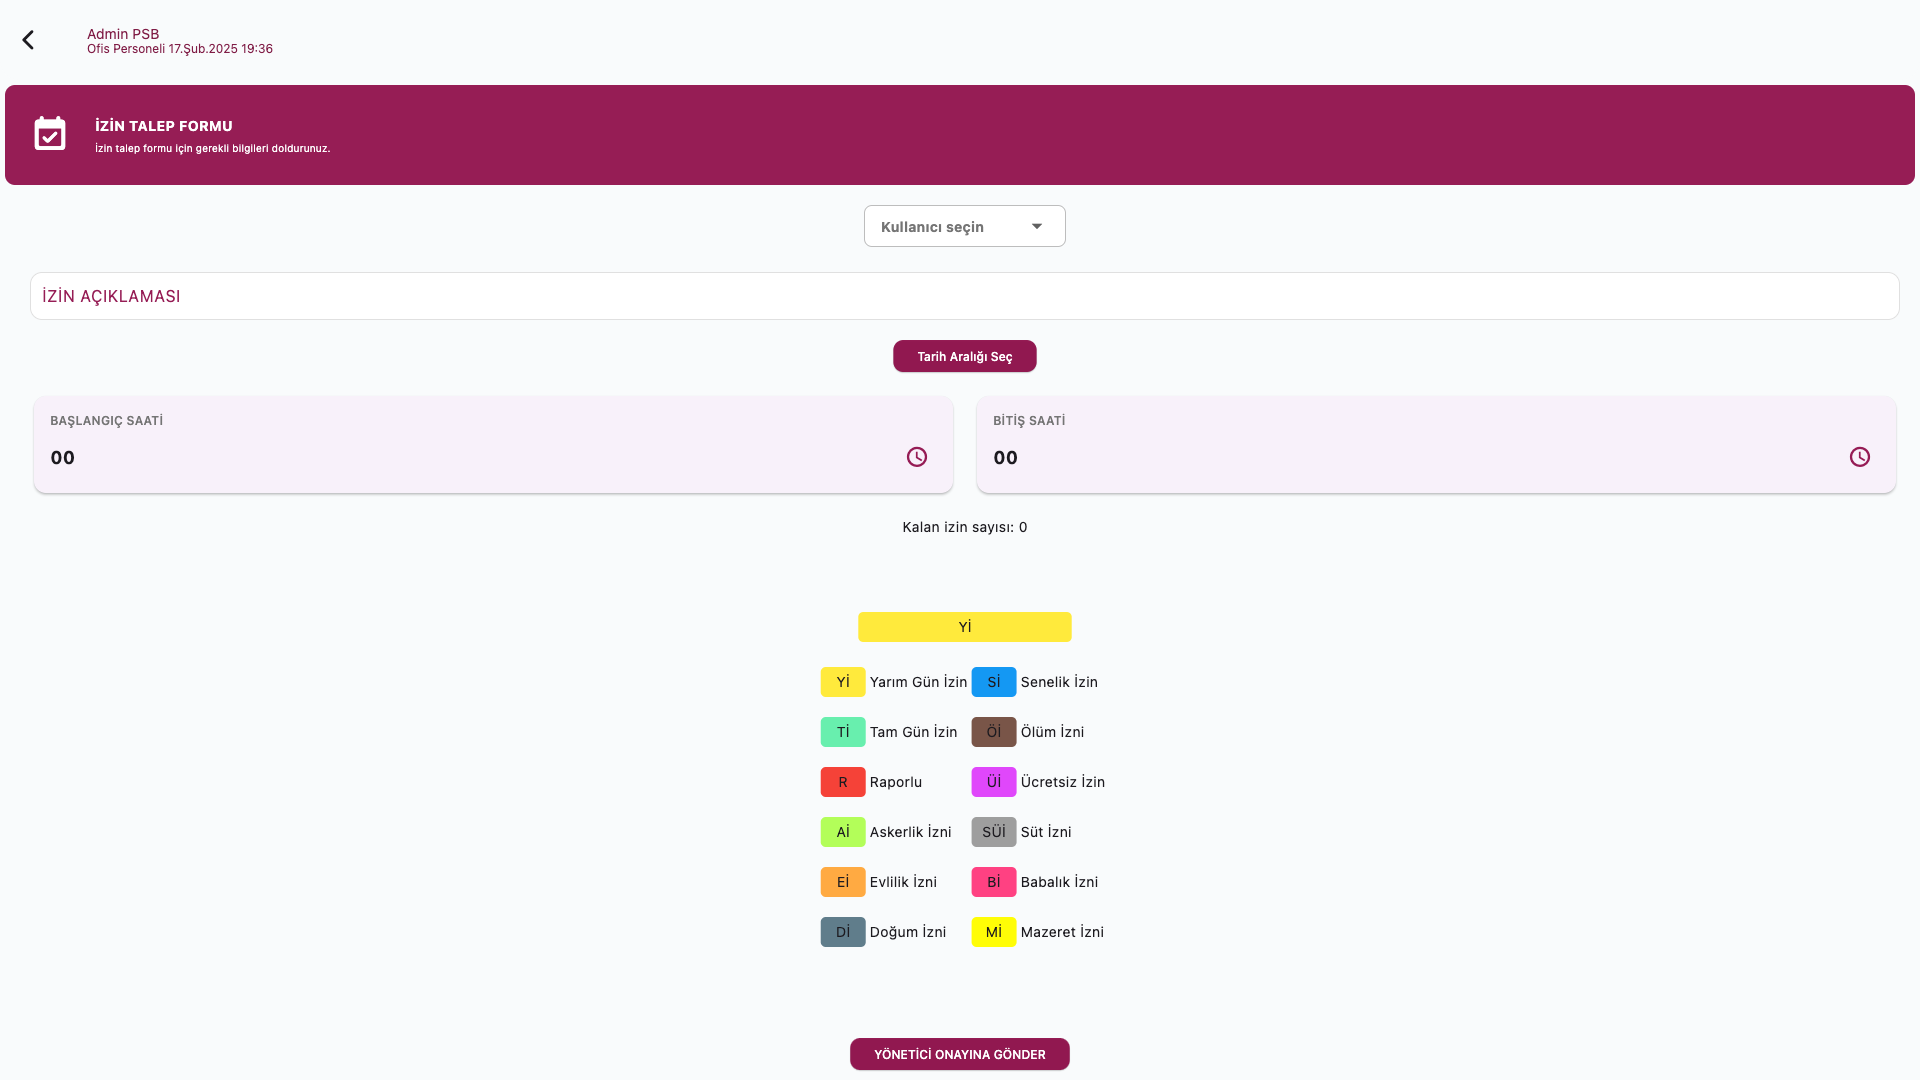Screen dimensions: 1920x1080
Task: Click the Tarih Aralığı Seç button
Action: 964,356
